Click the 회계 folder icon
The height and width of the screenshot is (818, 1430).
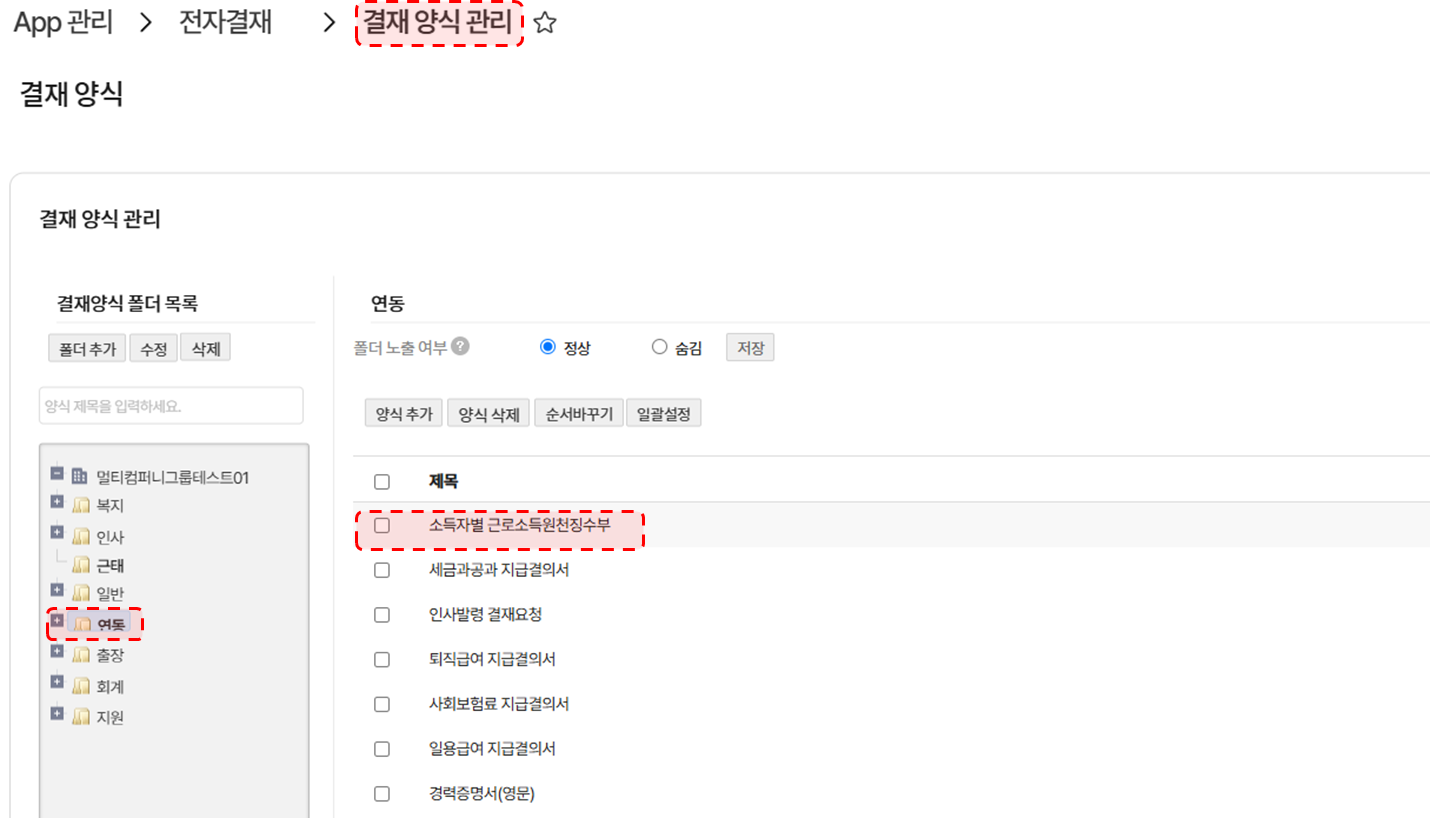coord(82,687)
